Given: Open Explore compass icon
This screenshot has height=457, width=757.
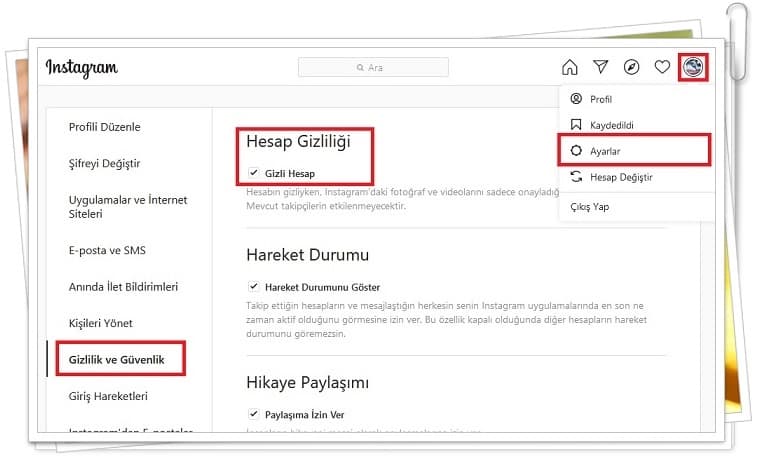Looking at the screenshot, I should tap(631, 67).
